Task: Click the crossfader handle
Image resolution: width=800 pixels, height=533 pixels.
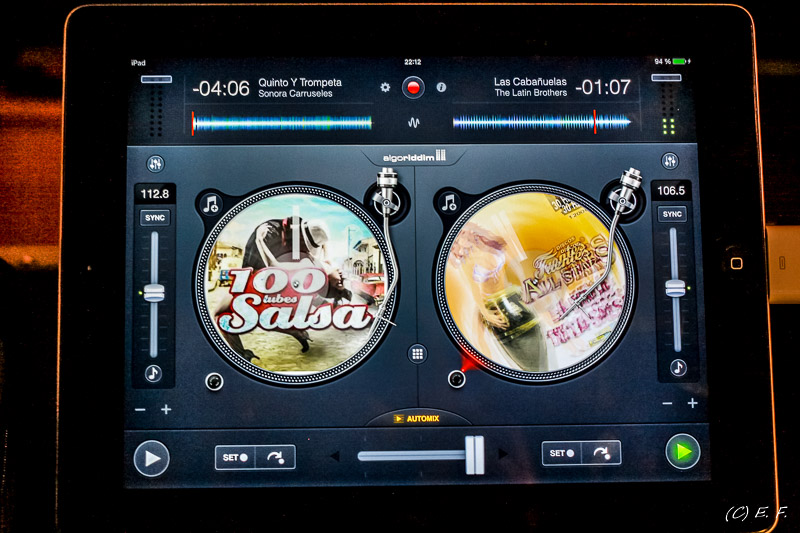Action: pos(474,455)
